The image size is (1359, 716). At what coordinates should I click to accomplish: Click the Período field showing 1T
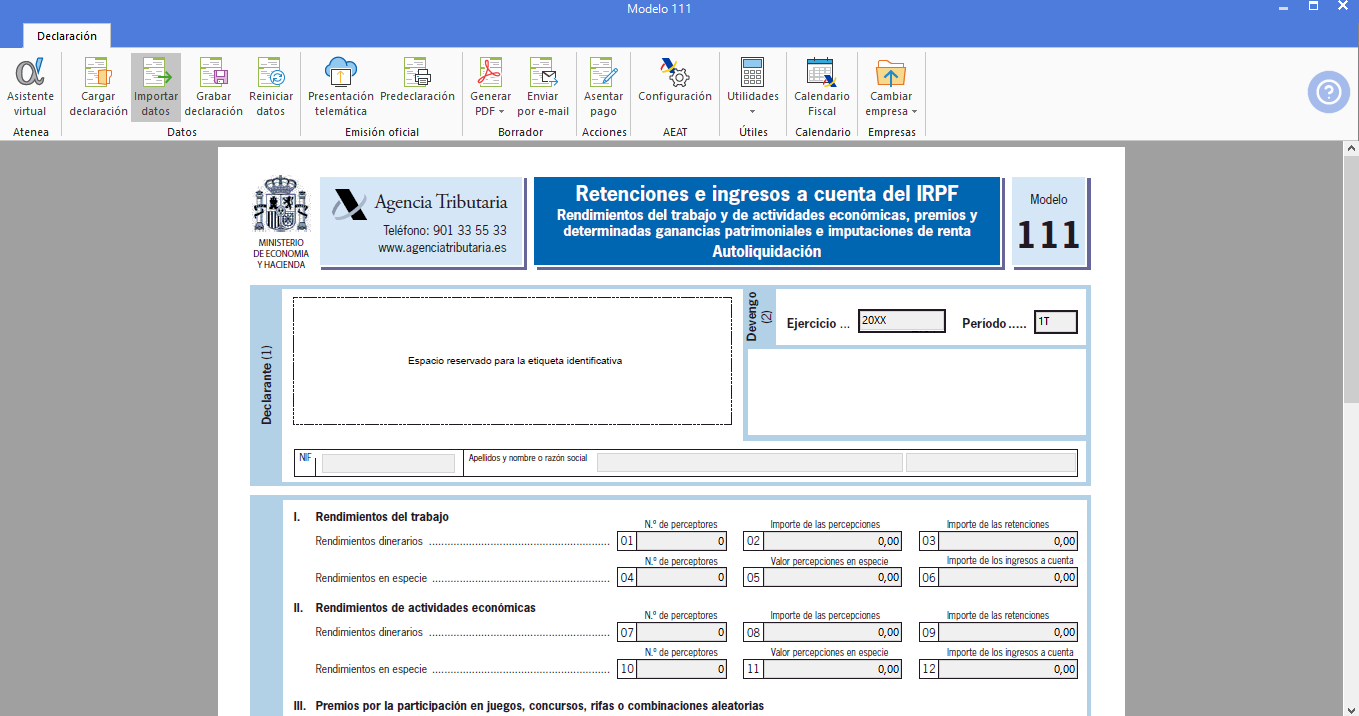(x=1056, y=322)
